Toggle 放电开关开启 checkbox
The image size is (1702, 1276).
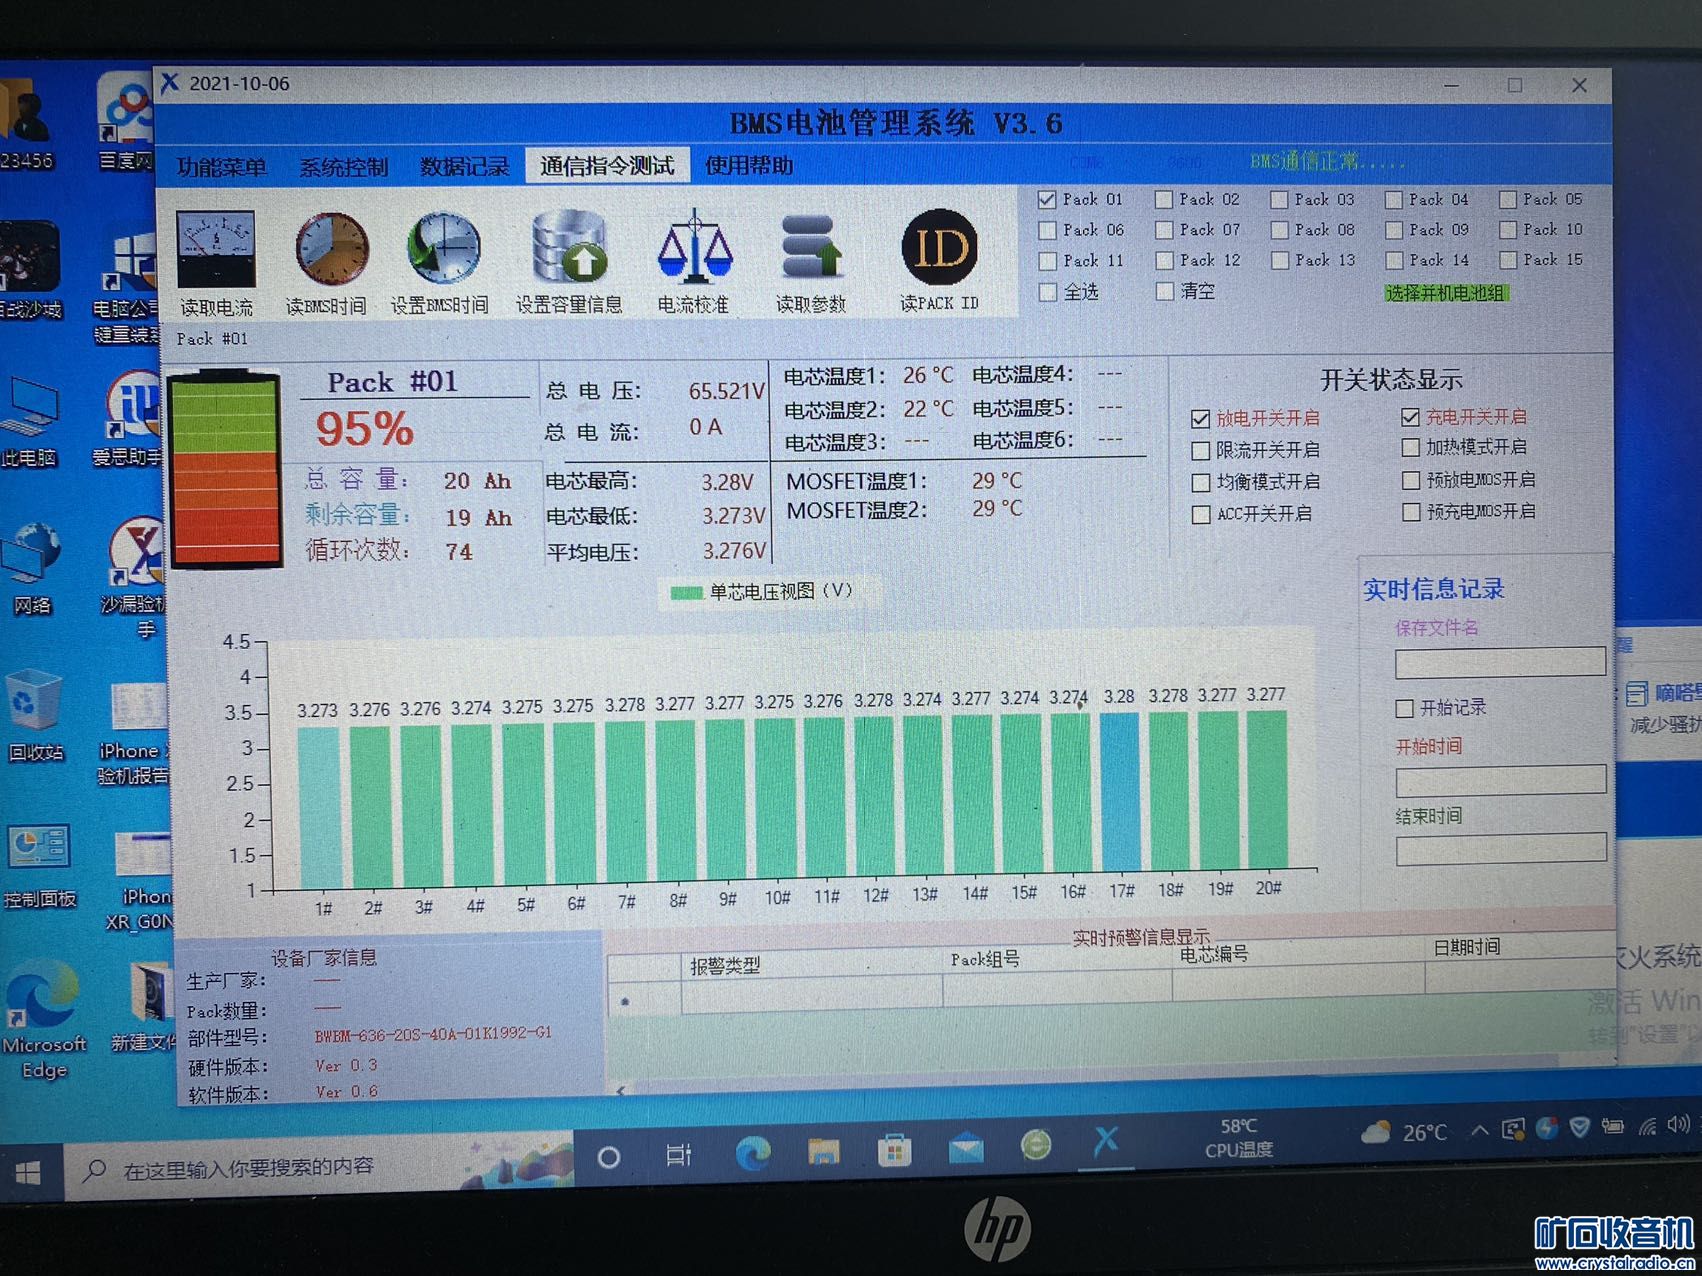point(1201,419)
